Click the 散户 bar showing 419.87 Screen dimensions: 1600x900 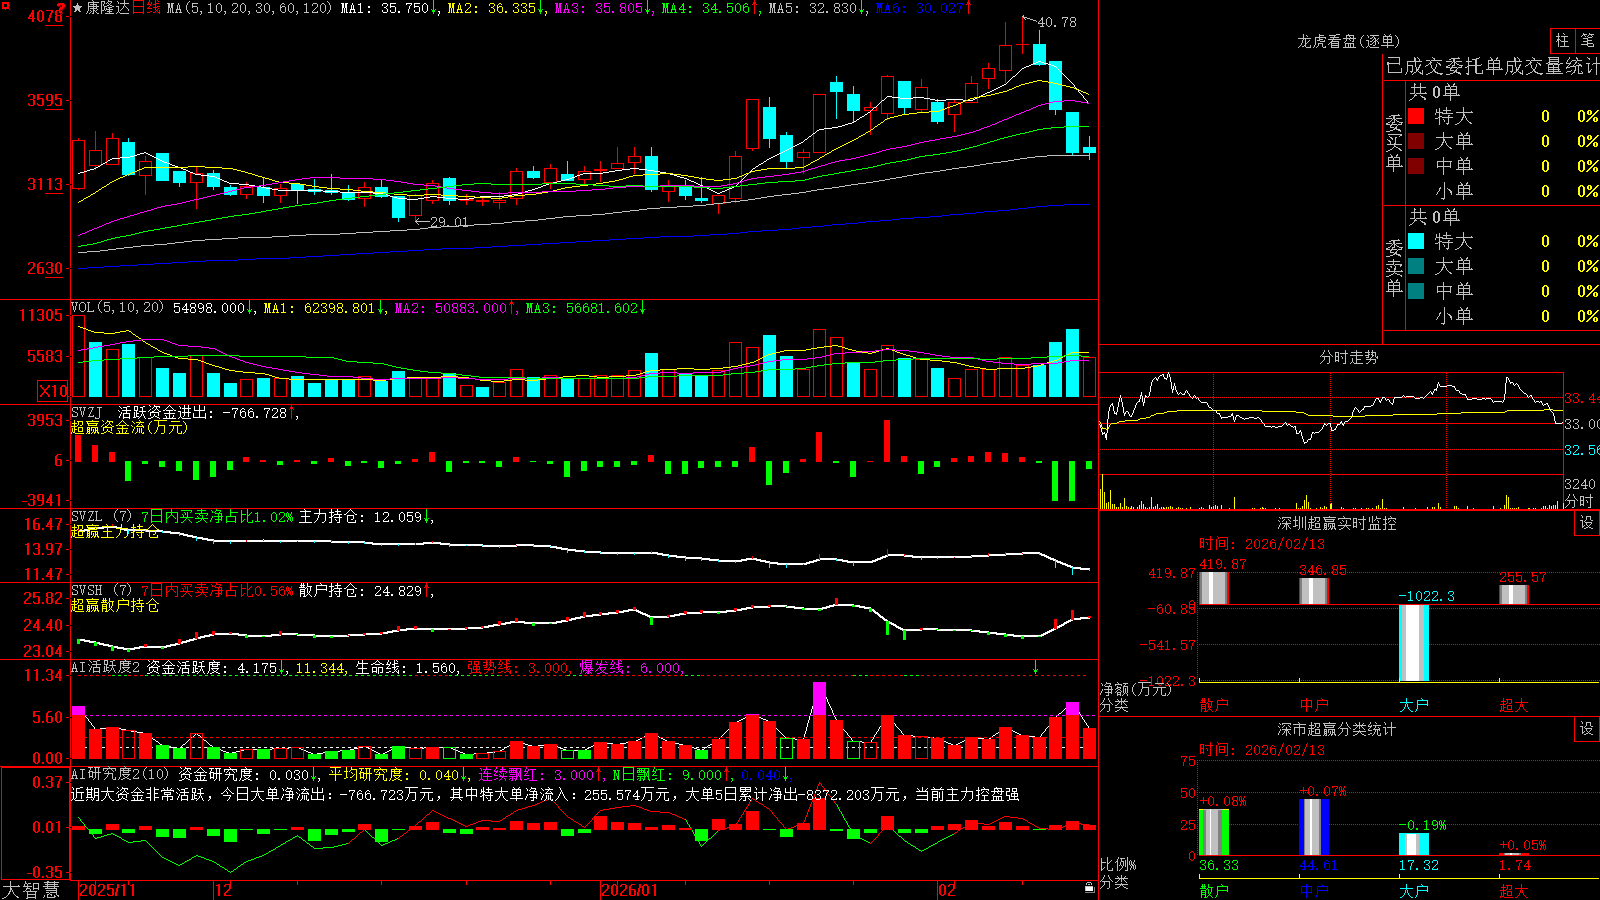tap(1214, 588)
